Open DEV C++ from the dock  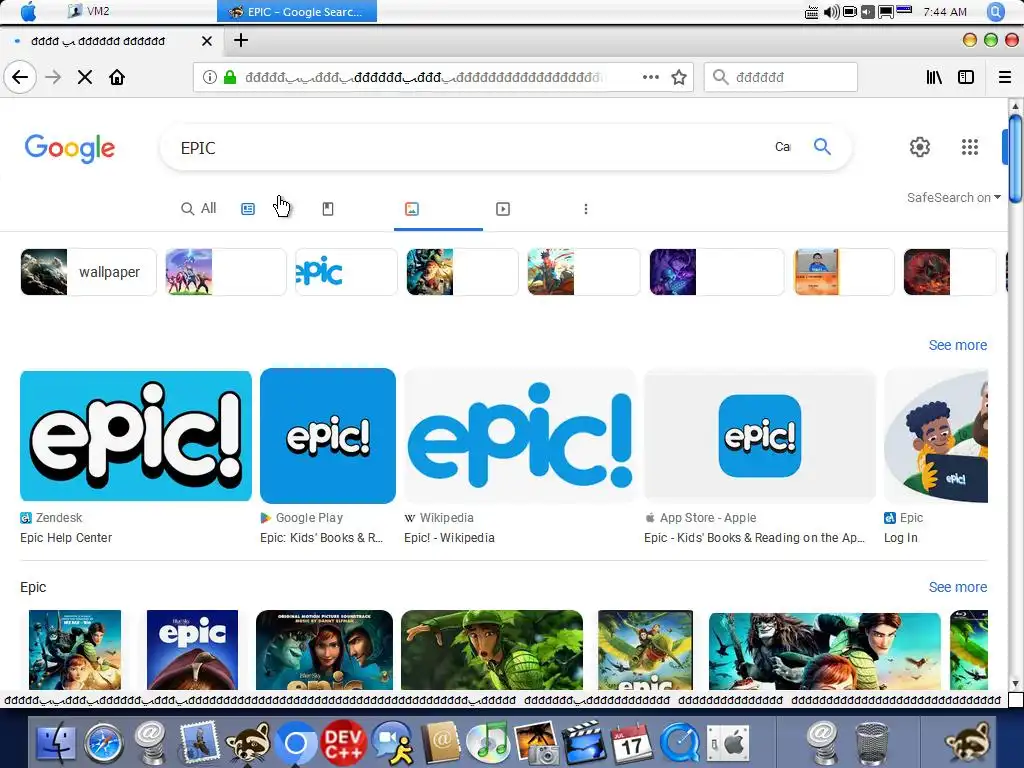click(x=344, y=743)
